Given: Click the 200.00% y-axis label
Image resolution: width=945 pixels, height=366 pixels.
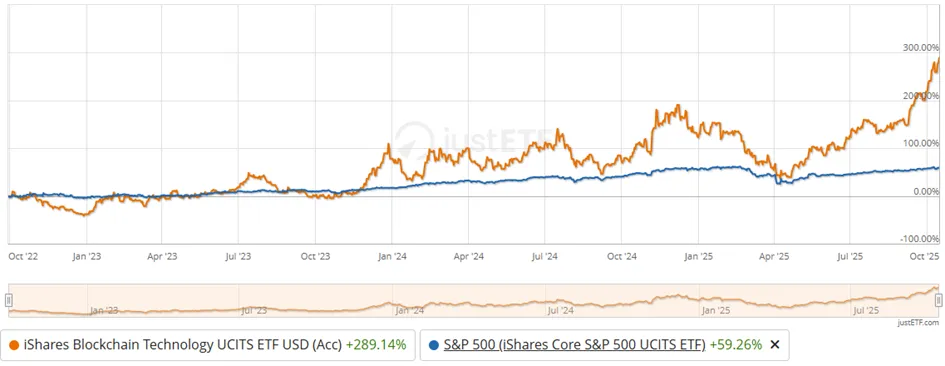Looking at the screenshot, I should click(921, 96).
